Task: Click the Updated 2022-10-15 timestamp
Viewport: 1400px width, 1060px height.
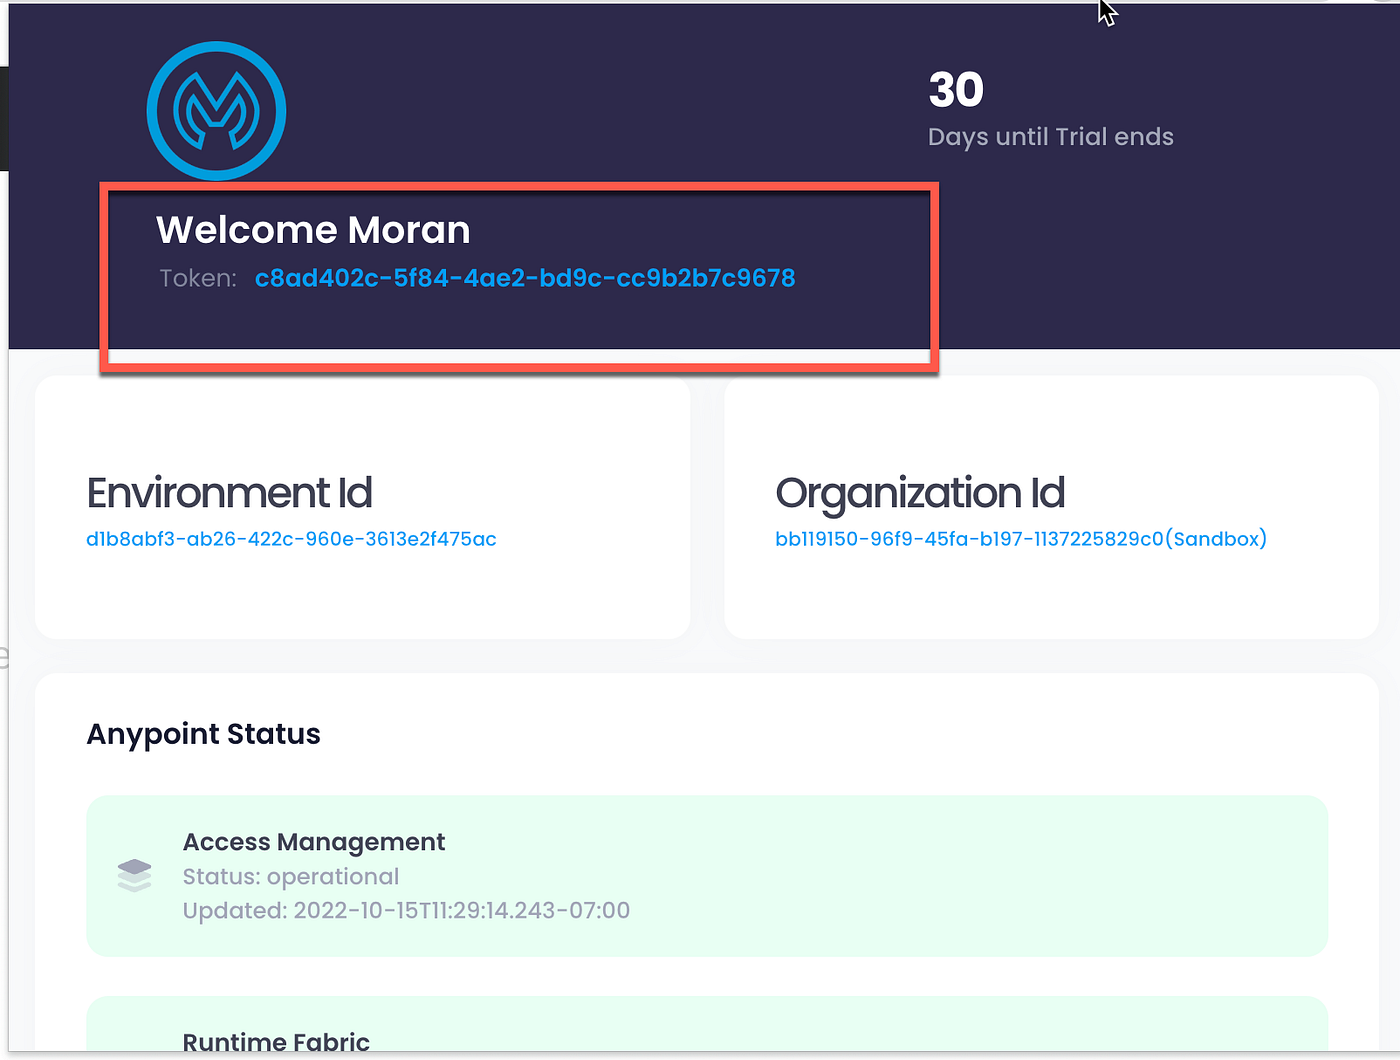Action: click(406, 911)
